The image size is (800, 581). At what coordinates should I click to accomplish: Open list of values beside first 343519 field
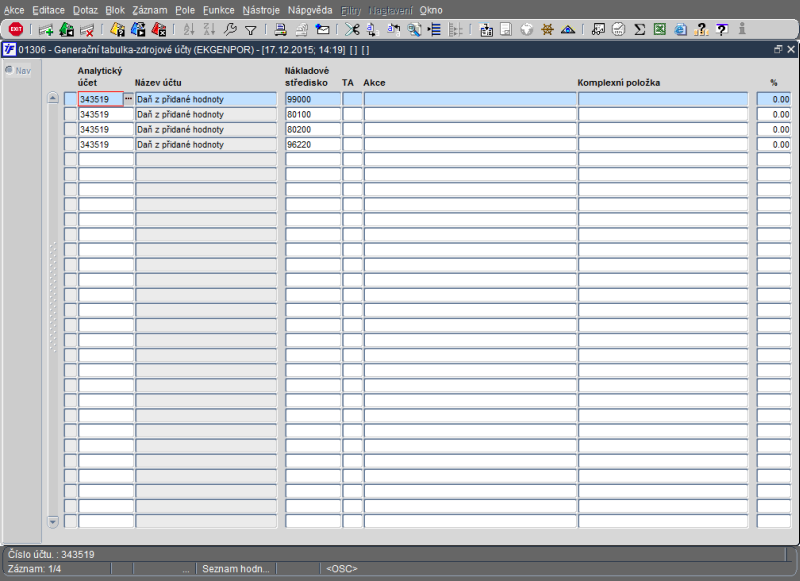coord(129,99)
